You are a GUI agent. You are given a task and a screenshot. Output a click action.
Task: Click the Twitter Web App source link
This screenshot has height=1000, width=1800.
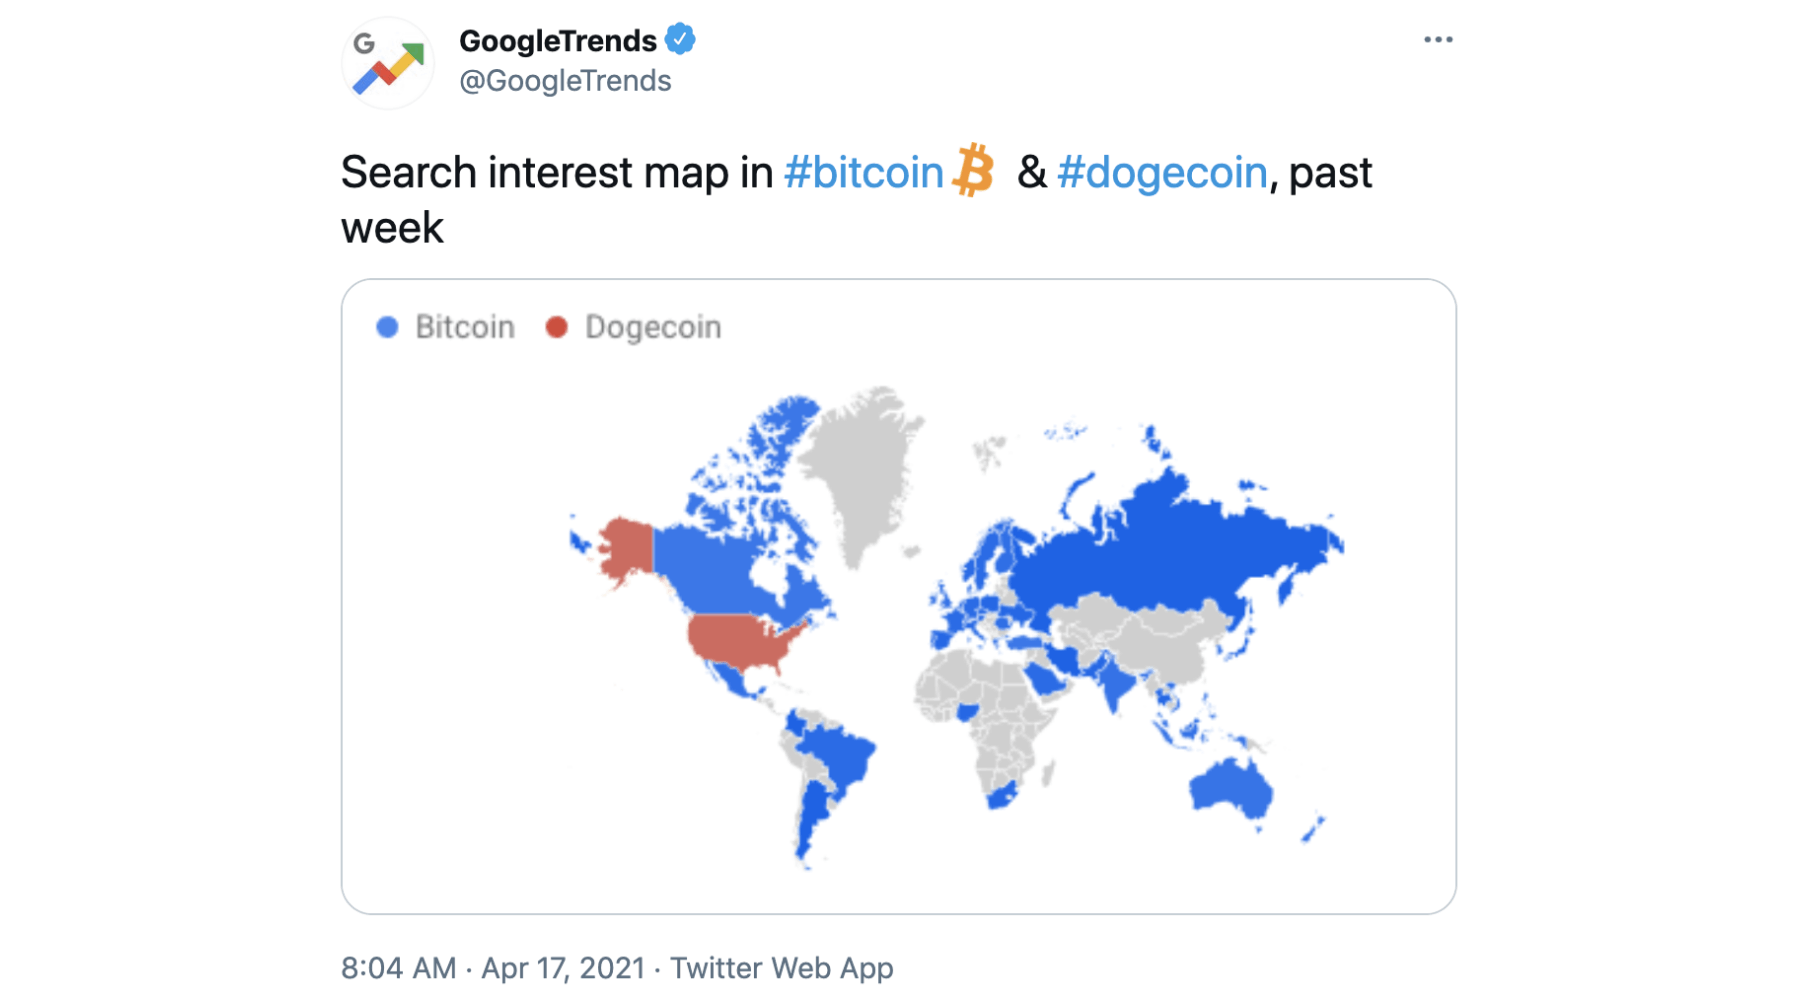pyautogui.click(x=781, y=968)
